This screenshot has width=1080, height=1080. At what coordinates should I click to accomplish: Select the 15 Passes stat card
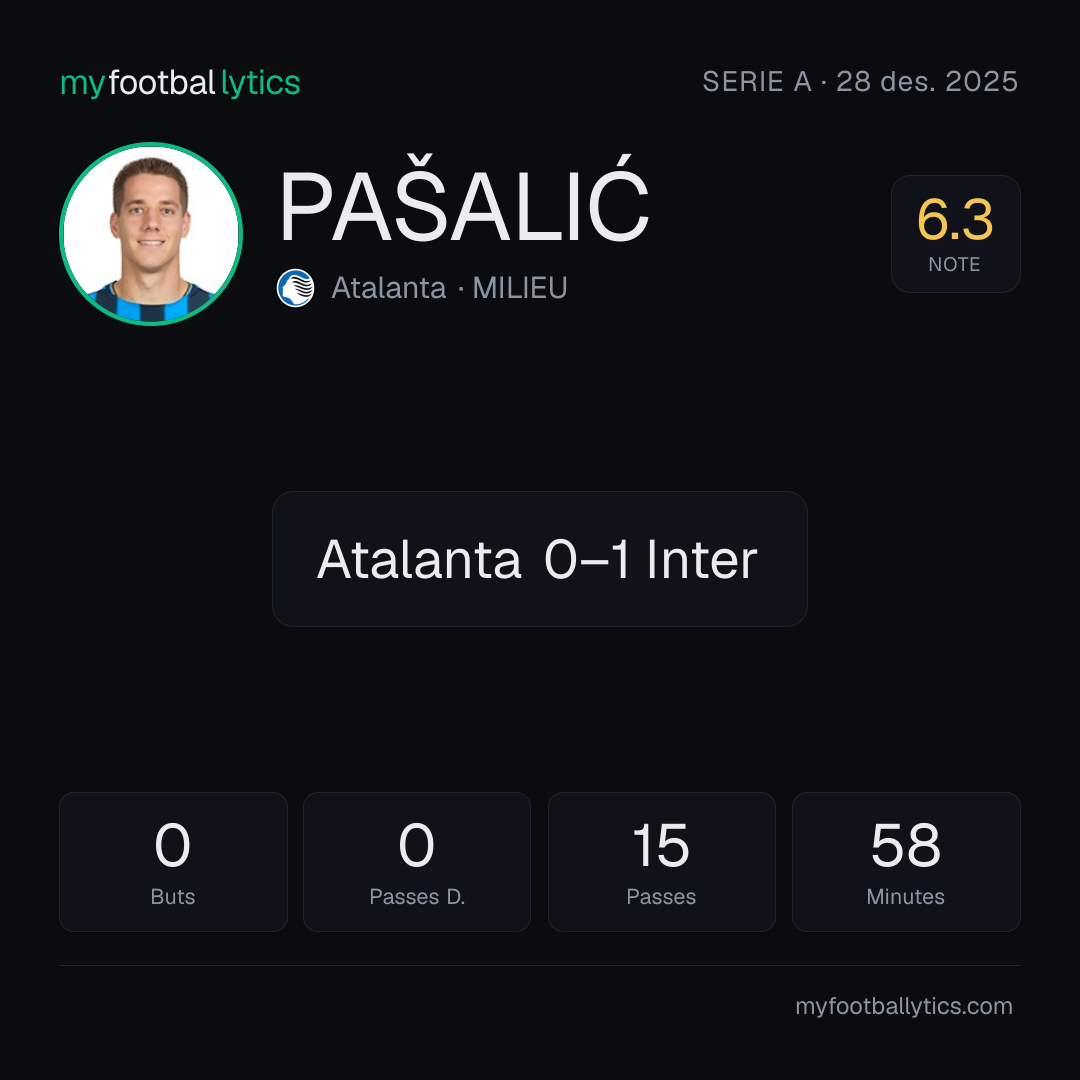click(661, 862)
